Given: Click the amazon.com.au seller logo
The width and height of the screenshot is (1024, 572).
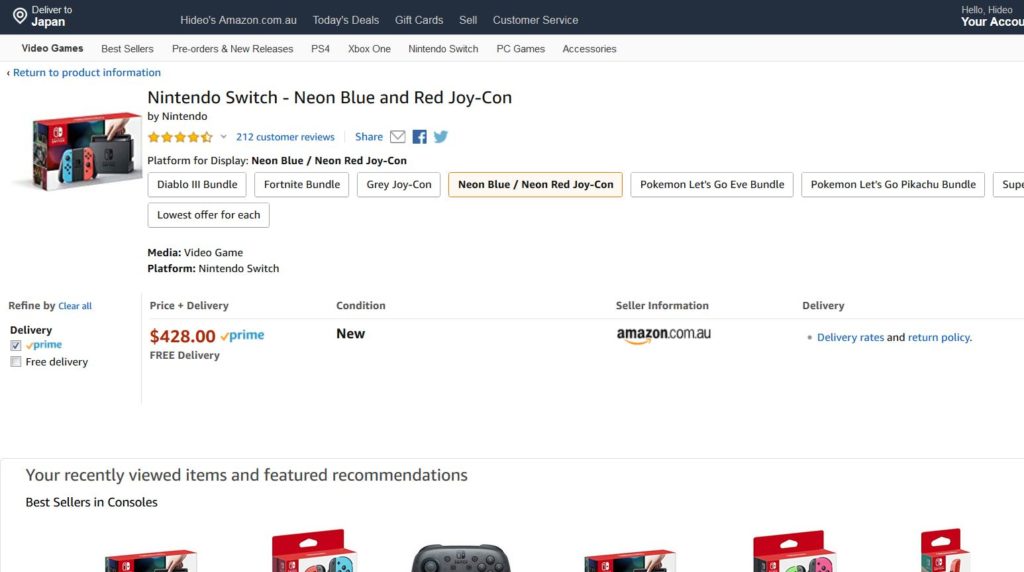Looking at the screenshot, I should [663, 335].
